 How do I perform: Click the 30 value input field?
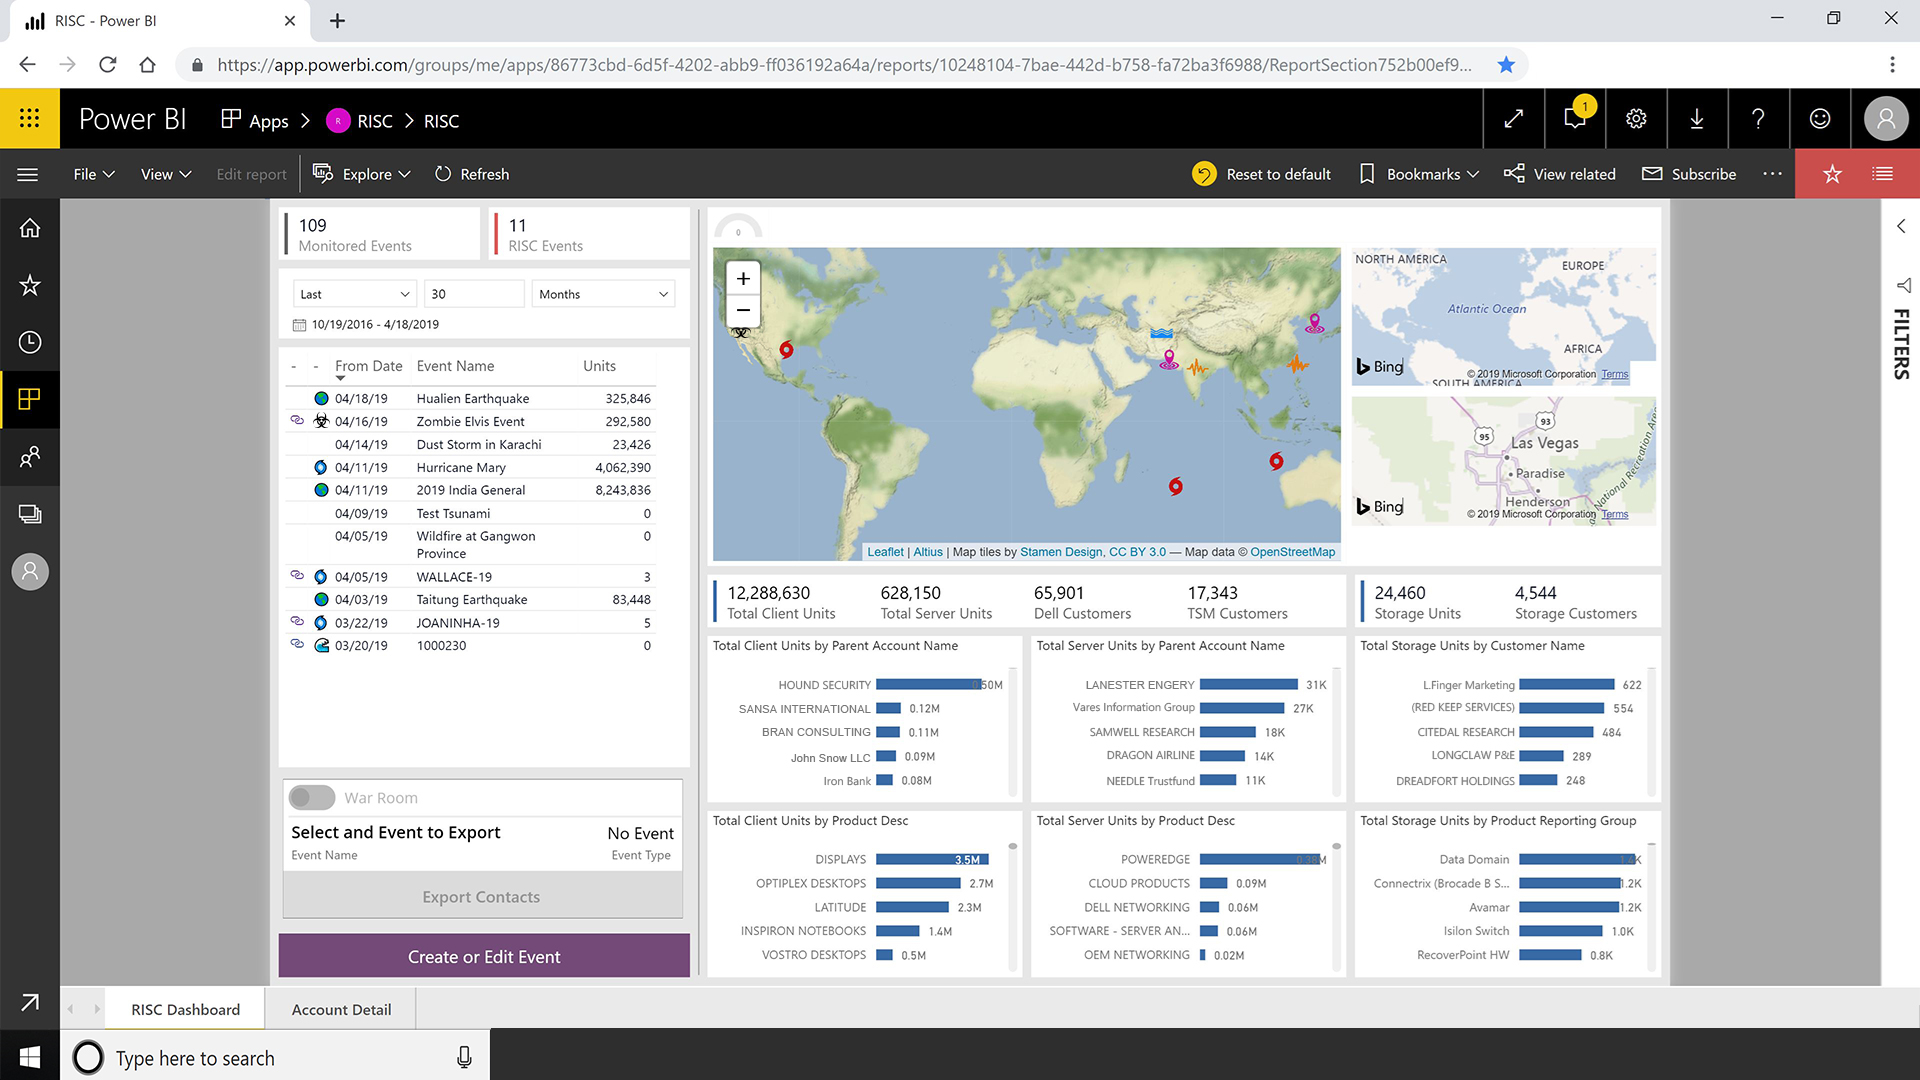tap(473, 294)
